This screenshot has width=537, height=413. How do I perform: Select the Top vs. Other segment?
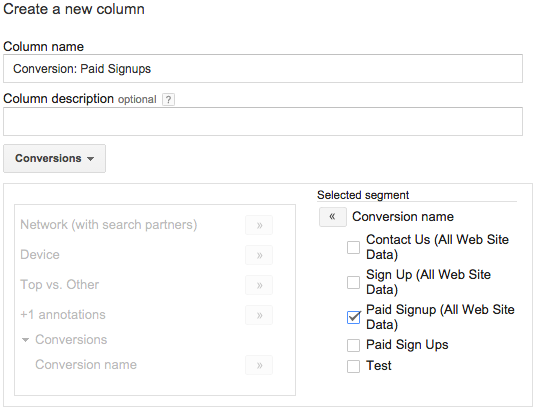60,285
